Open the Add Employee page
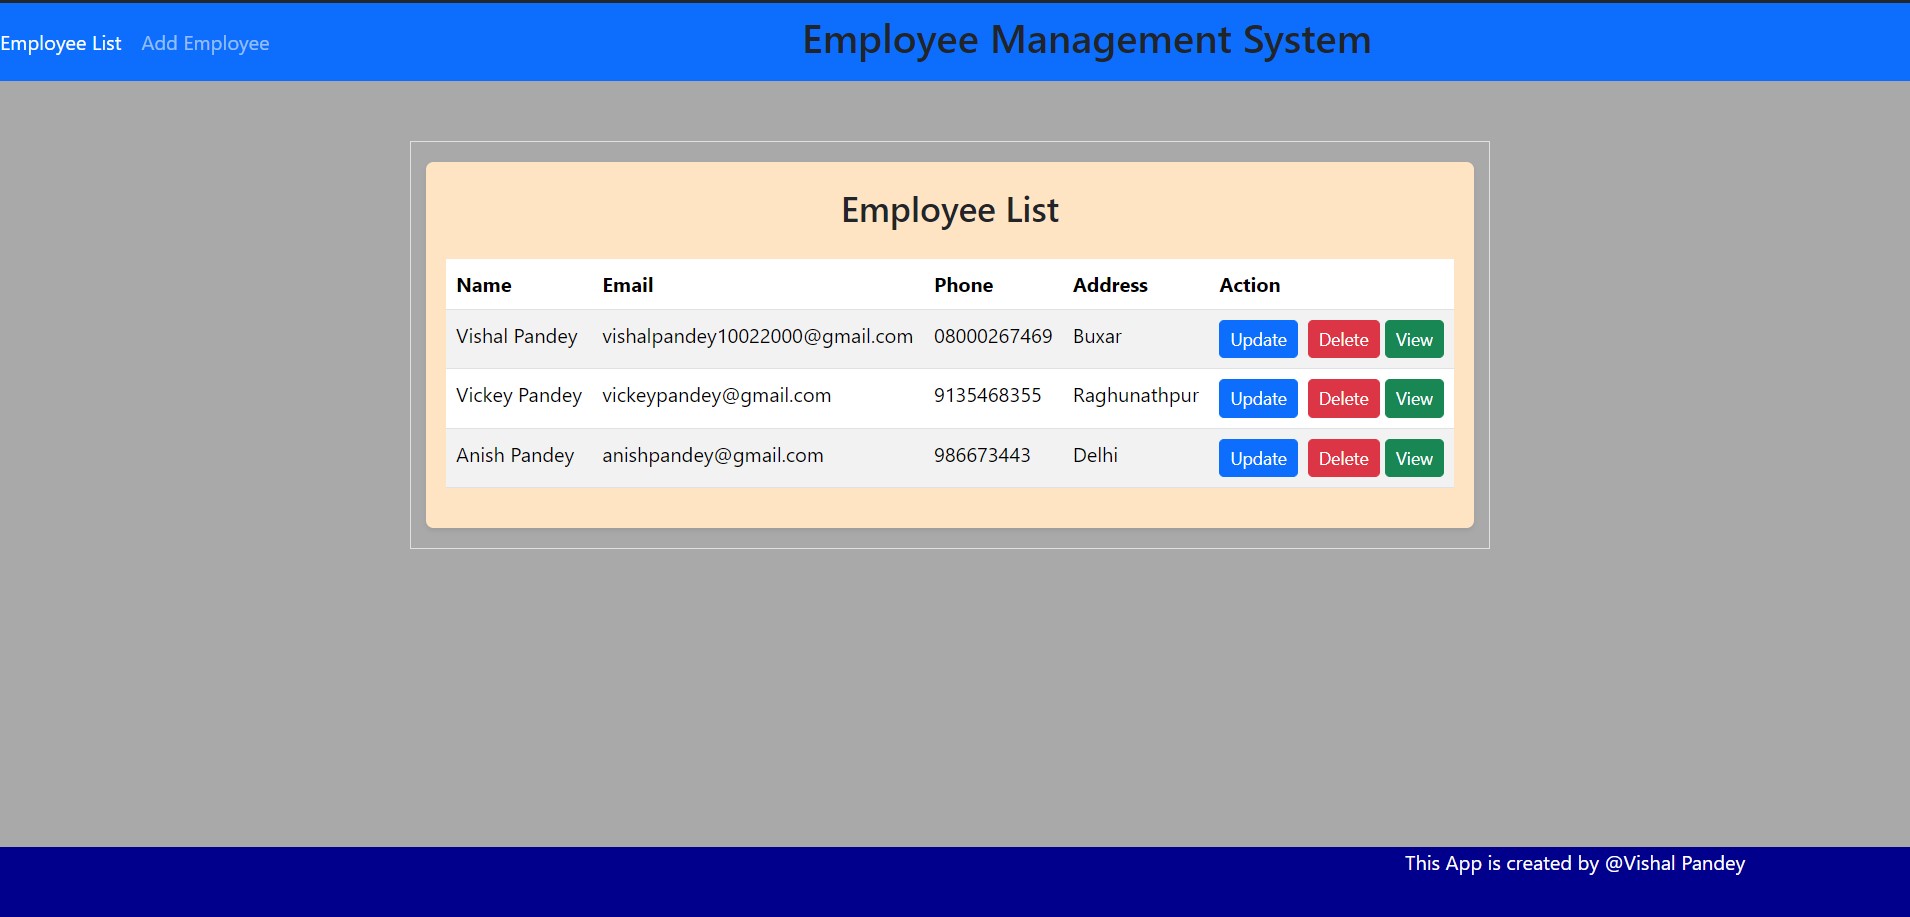The image size is (1910, 917). click(205, 43)
